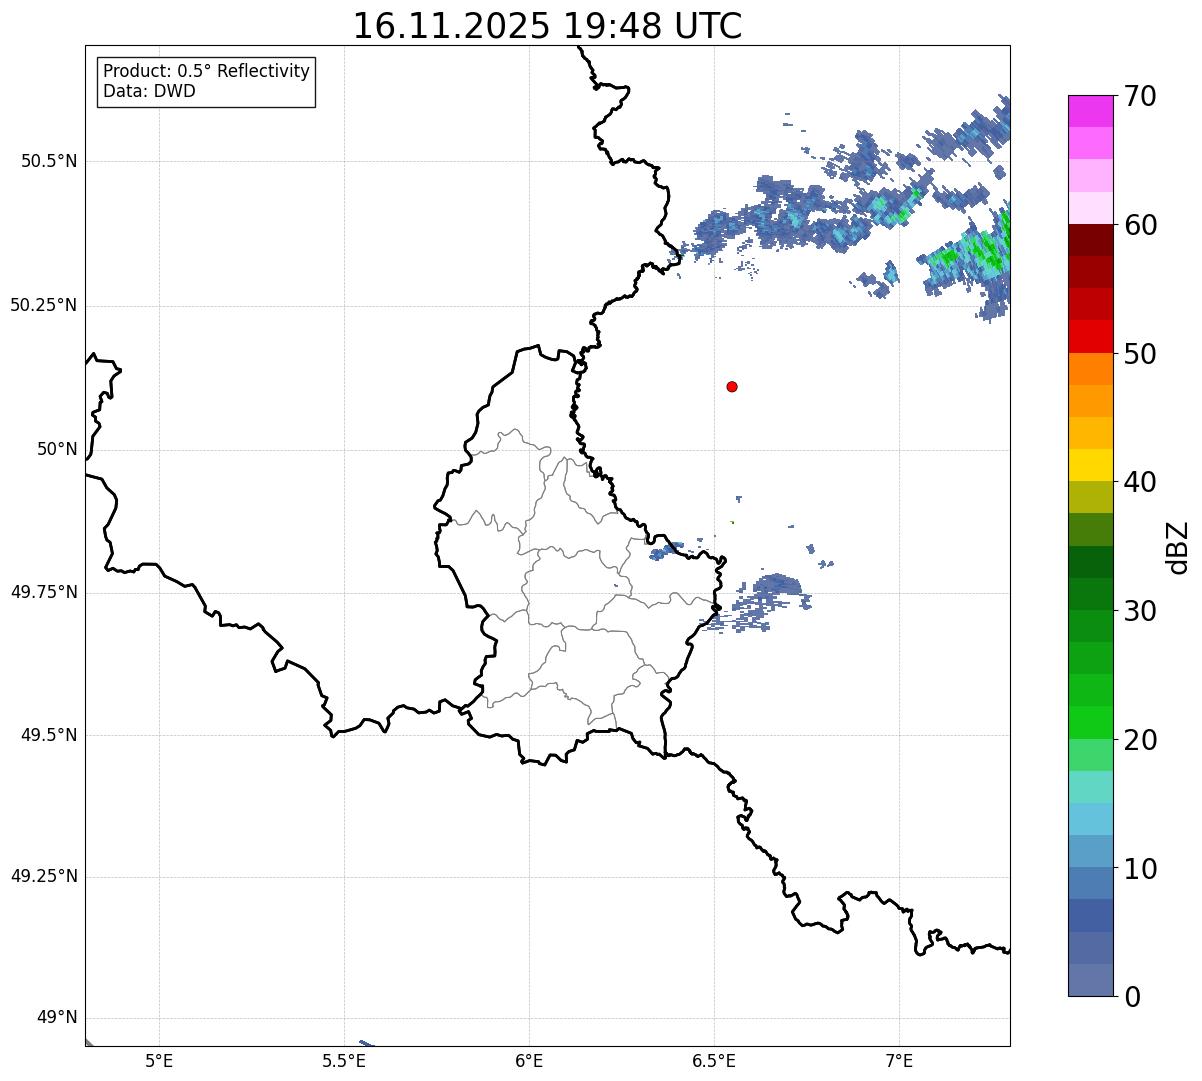This screenshot has height=1081, width=1202.
Task: Click the 'dBZ' colorbar axis label
Action: [1178, 546]
